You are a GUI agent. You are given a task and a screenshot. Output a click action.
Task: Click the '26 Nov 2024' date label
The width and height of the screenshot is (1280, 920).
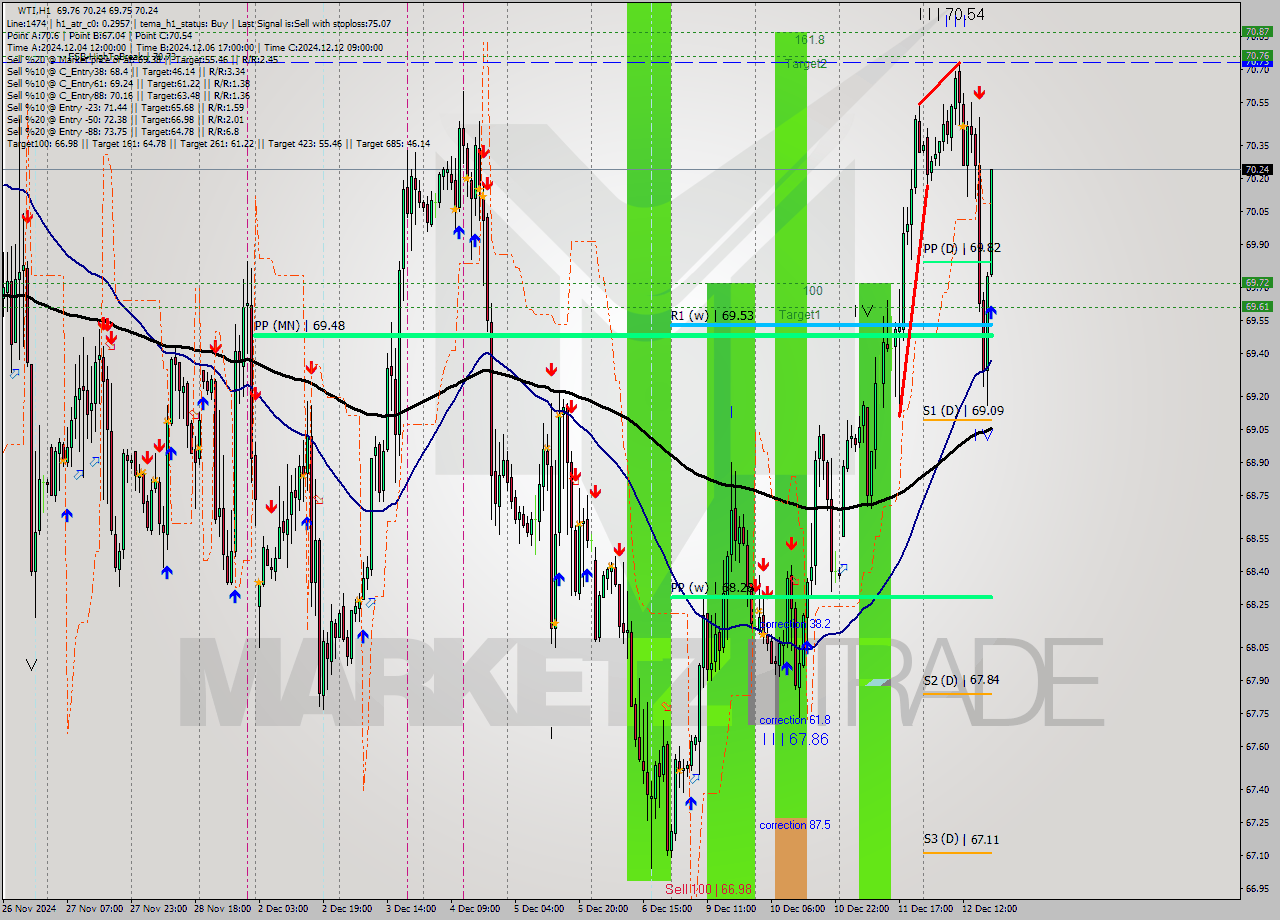[x=30, y=909]
